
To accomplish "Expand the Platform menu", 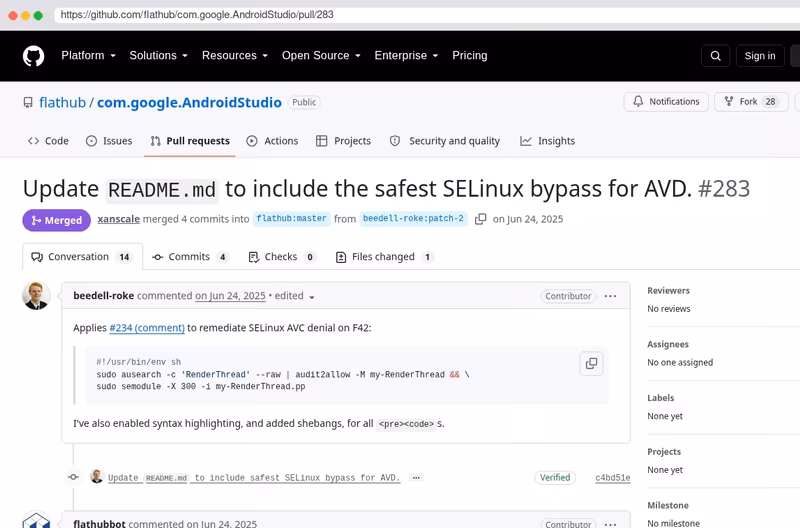I will (x=88, y=56).
